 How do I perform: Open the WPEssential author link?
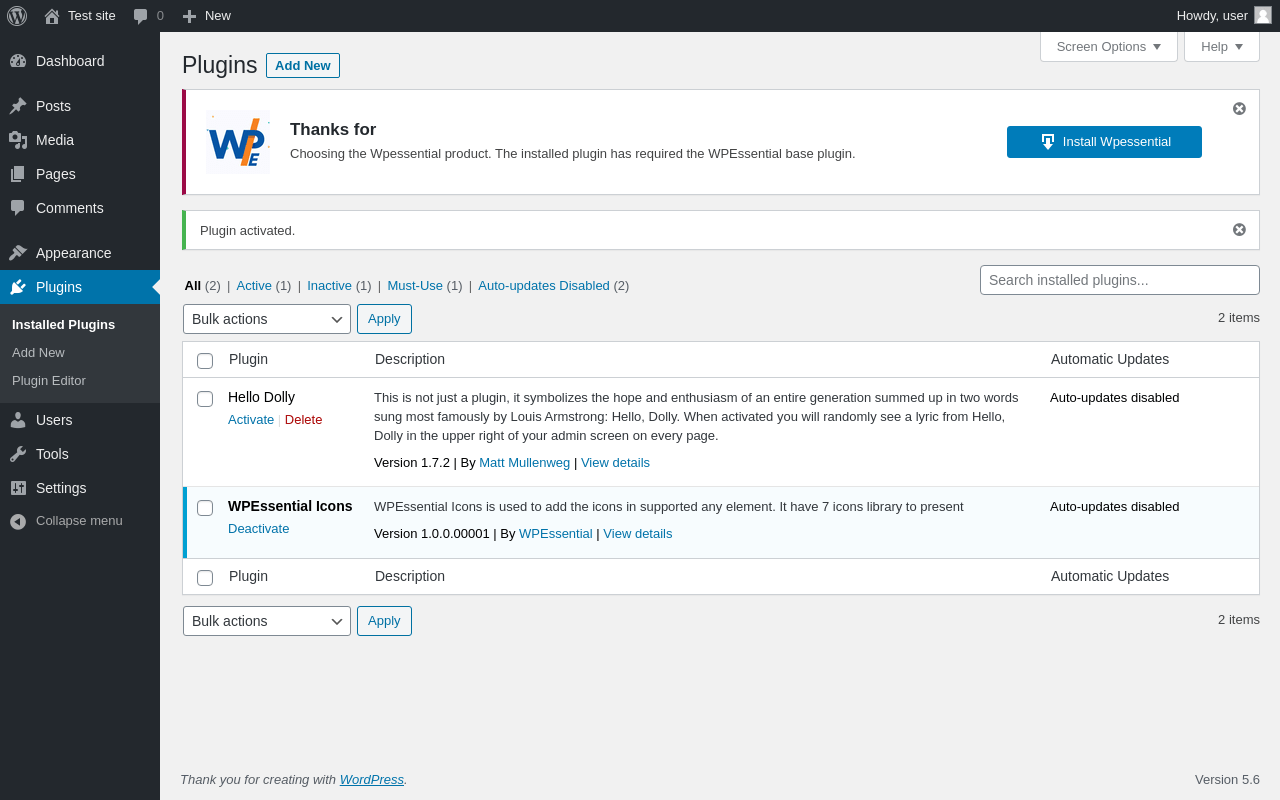click(x=556, y=534)
